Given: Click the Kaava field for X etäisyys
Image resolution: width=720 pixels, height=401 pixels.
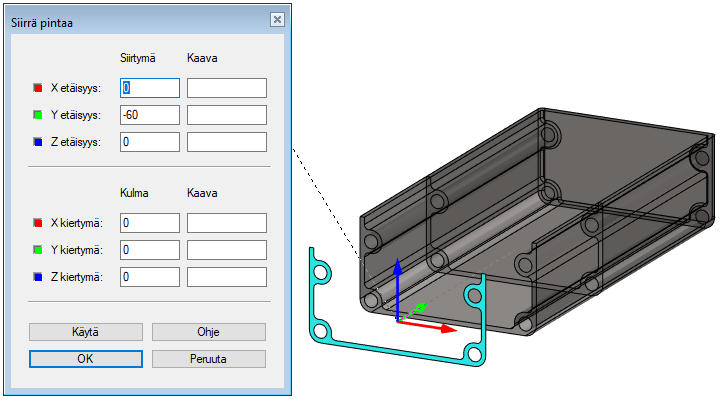Looking at the screenshot, I should tap(226, 89).
